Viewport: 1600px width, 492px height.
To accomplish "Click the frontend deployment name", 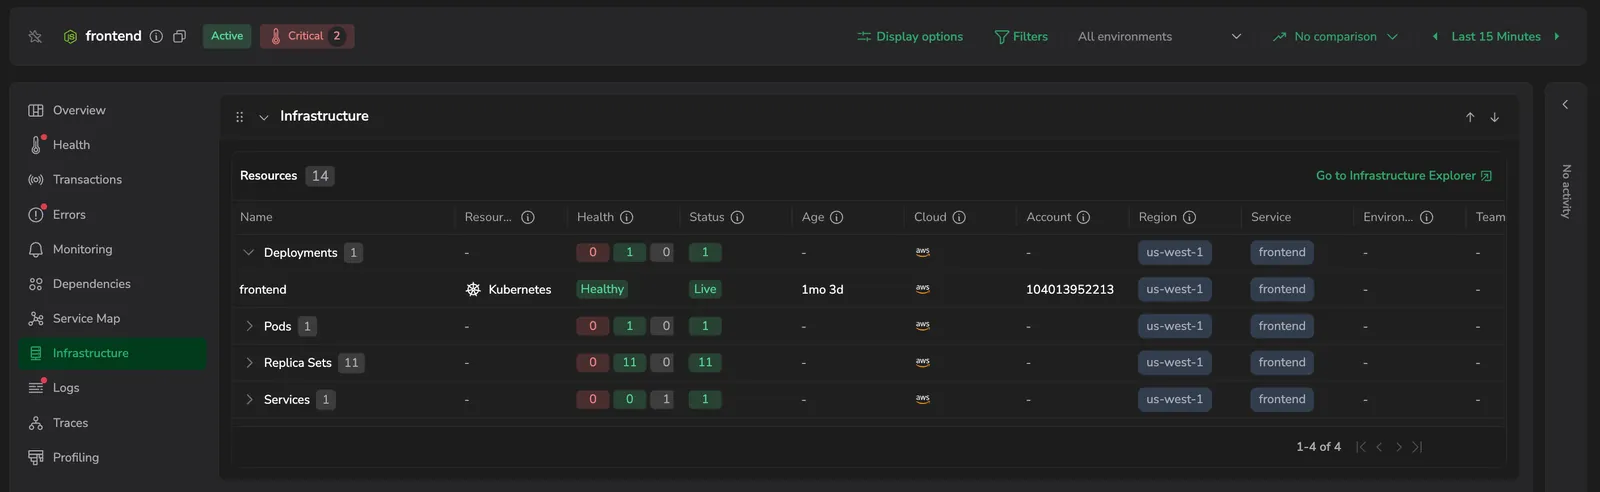I will point(263,290).
